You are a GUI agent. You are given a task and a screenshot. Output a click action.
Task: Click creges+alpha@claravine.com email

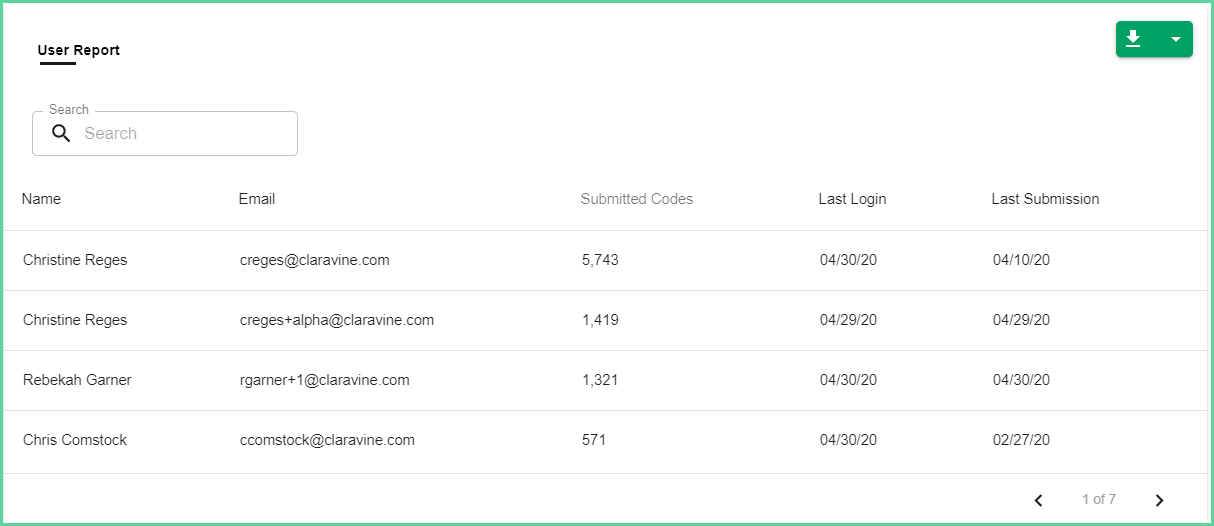click(337, 320)
